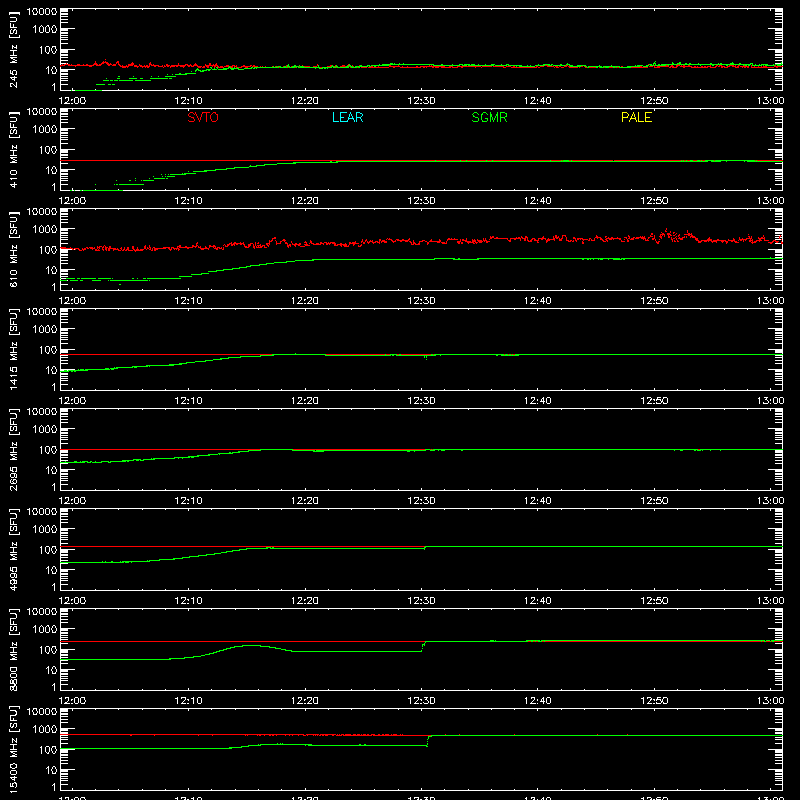The width and height of the screenshot is (800, 800).
Task: Click 12:50 tick label below 610 MHz plot
Action: [654, 301]
